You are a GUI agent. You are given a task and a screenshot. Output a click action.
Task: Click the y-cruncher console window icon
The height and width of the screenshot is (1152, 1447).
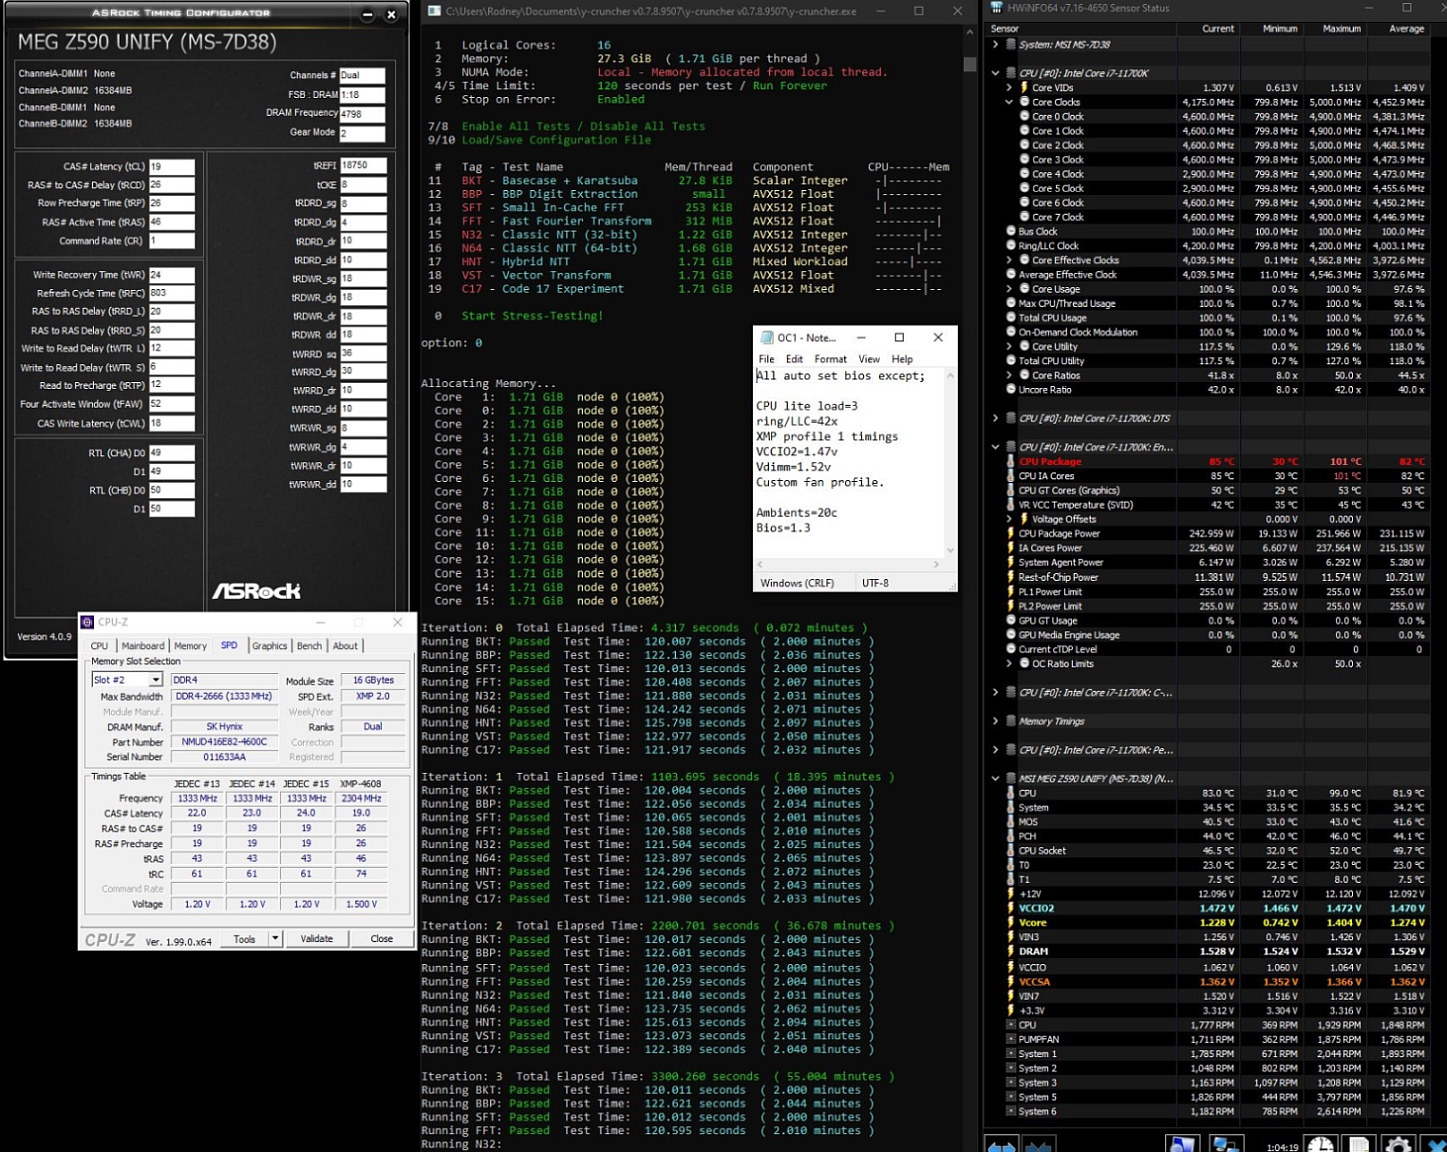433,11
